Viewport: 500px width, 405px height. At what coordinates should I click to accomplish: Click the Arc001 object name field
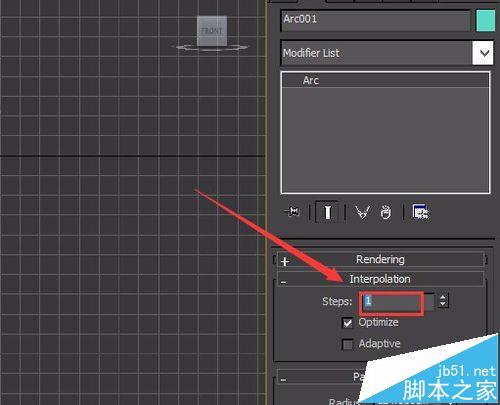point(376,21)
